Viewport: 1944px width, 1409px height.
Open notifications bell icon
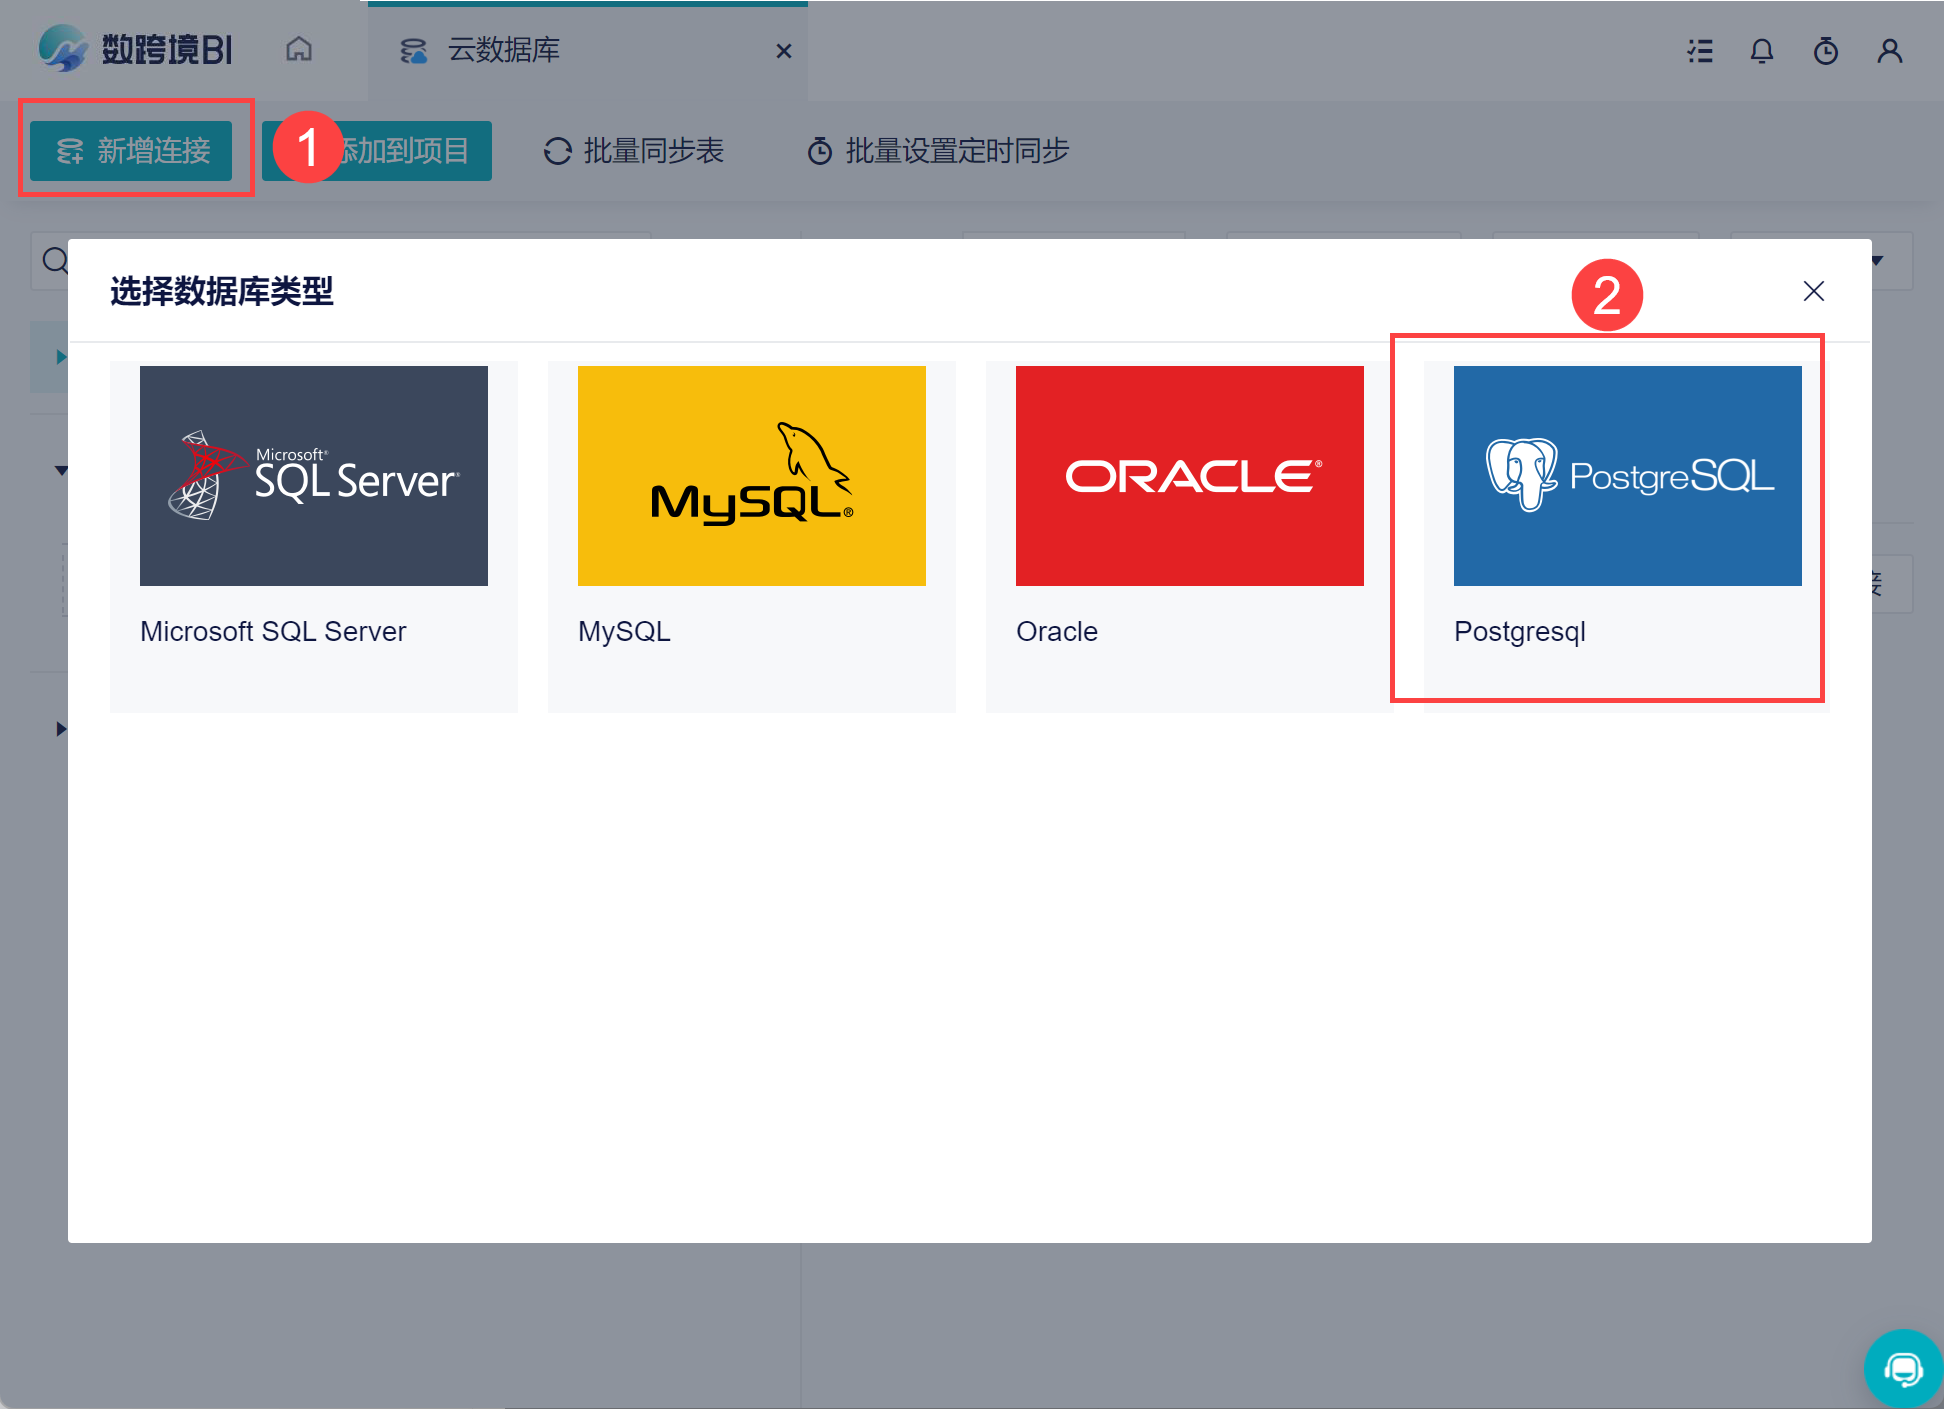(x=1762, y=51)
